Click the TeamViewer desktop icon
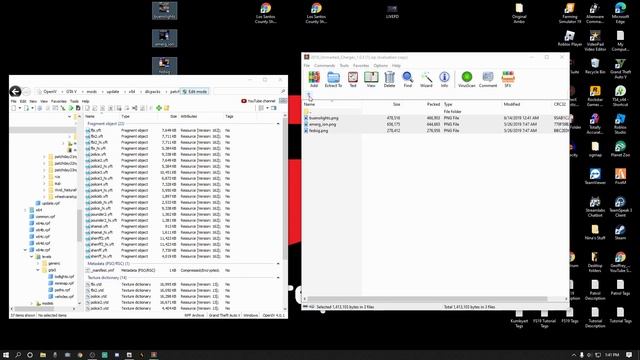 (595, 177)
